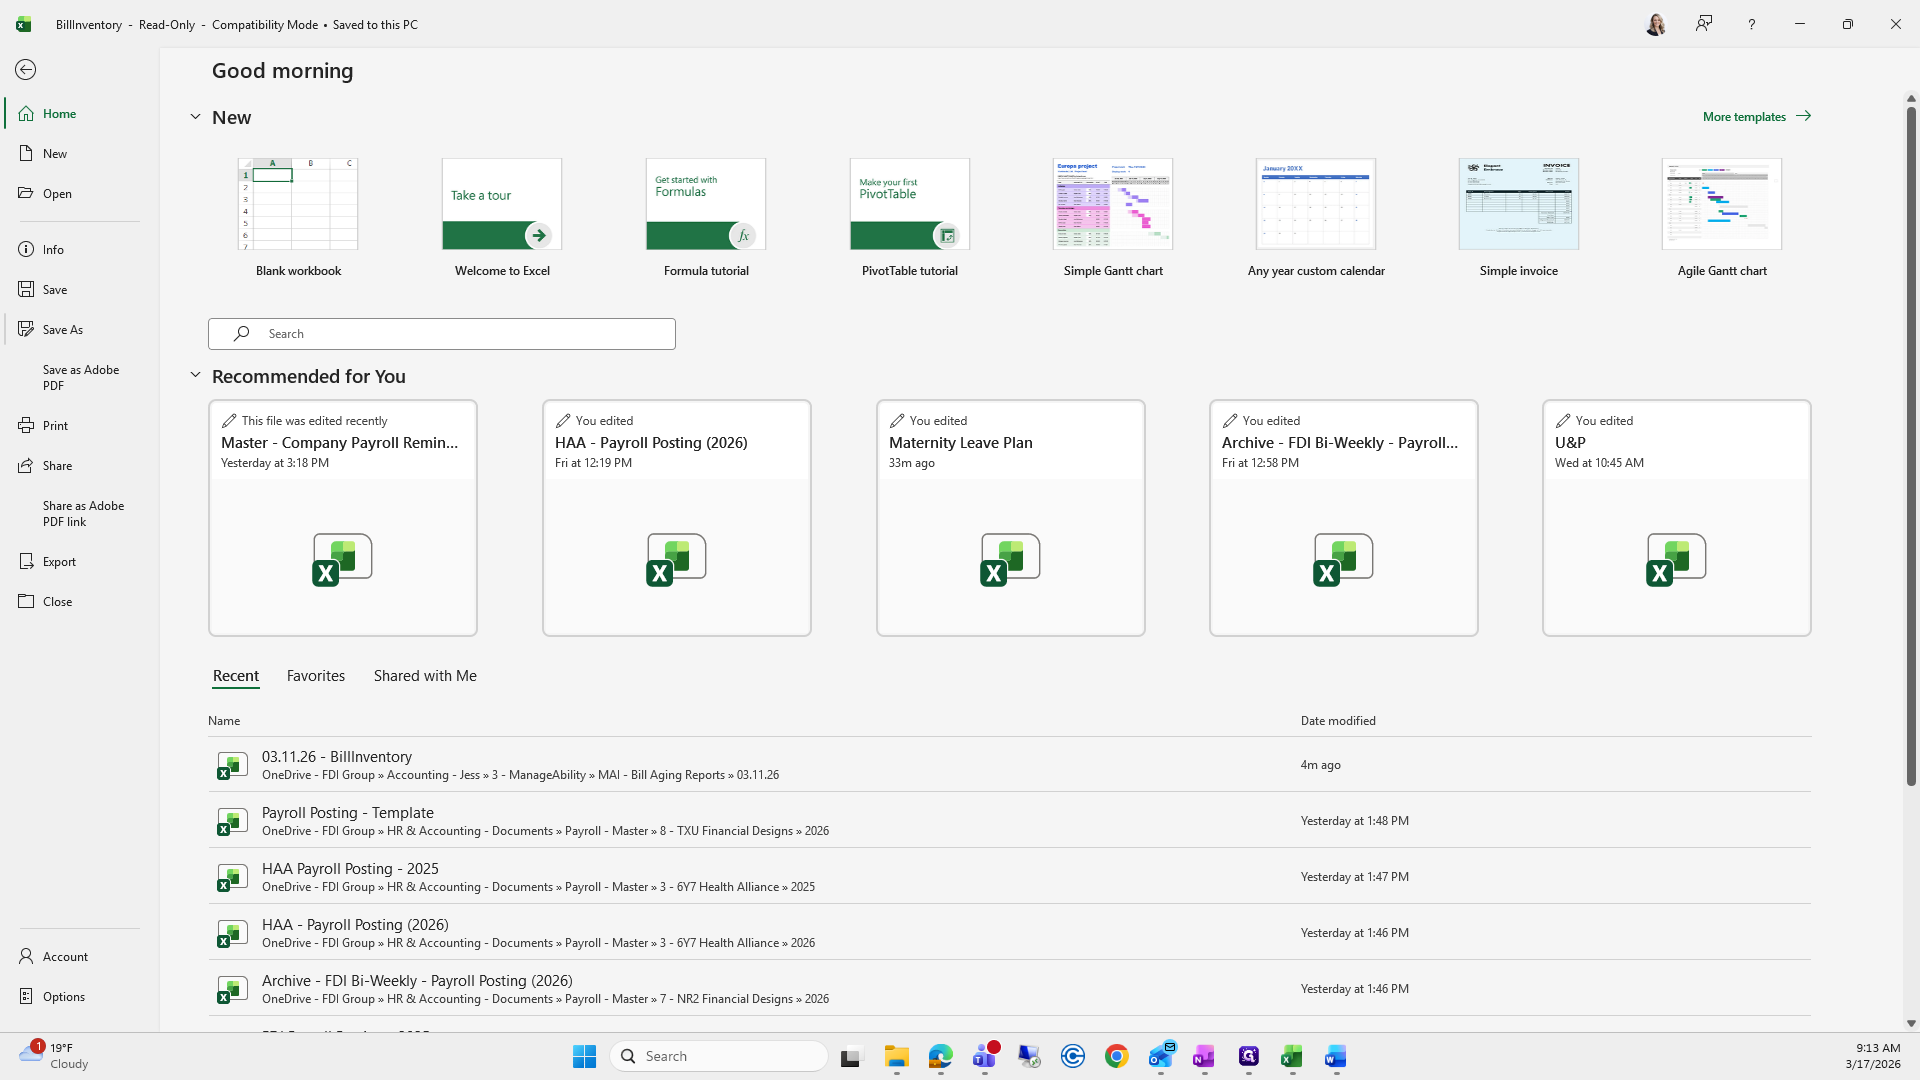Screen dimensions: 1920x1080
Task: Click Save As in the sidebar
Action: (x=62, y=329)
